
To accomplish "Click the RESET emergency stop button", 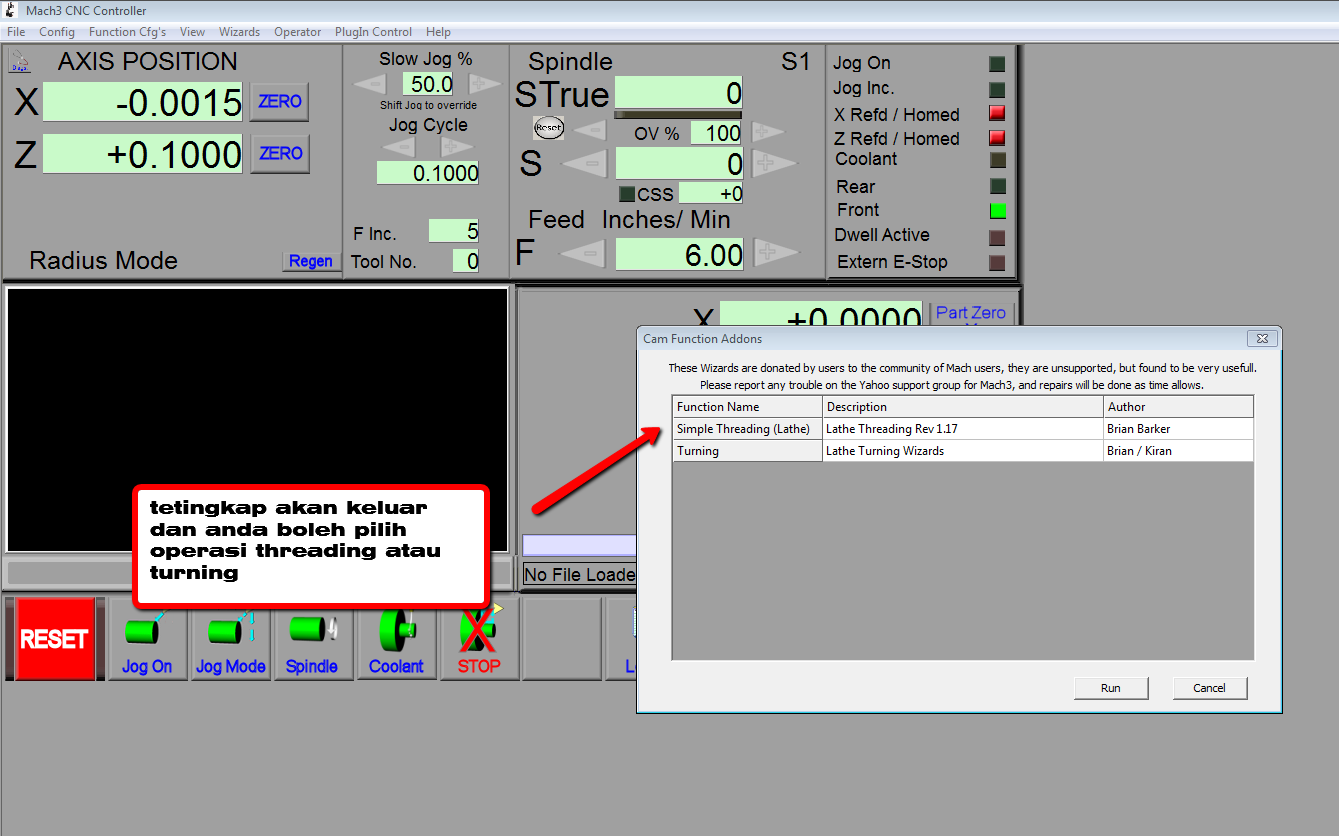I will 52,639.
